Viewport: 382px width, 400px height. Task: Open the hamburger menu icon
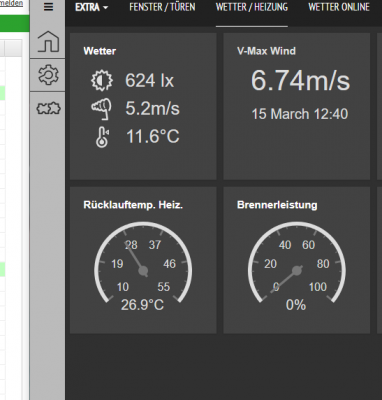(48, 7)
